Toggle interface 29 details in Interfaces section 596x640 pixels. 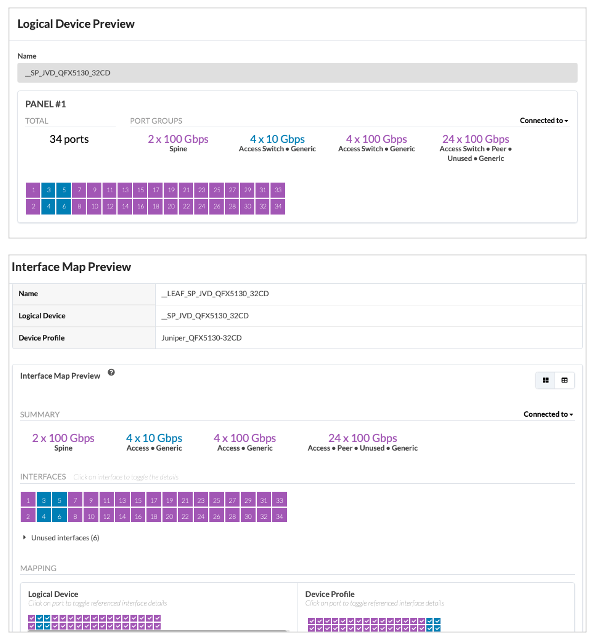tap(248, 500)
